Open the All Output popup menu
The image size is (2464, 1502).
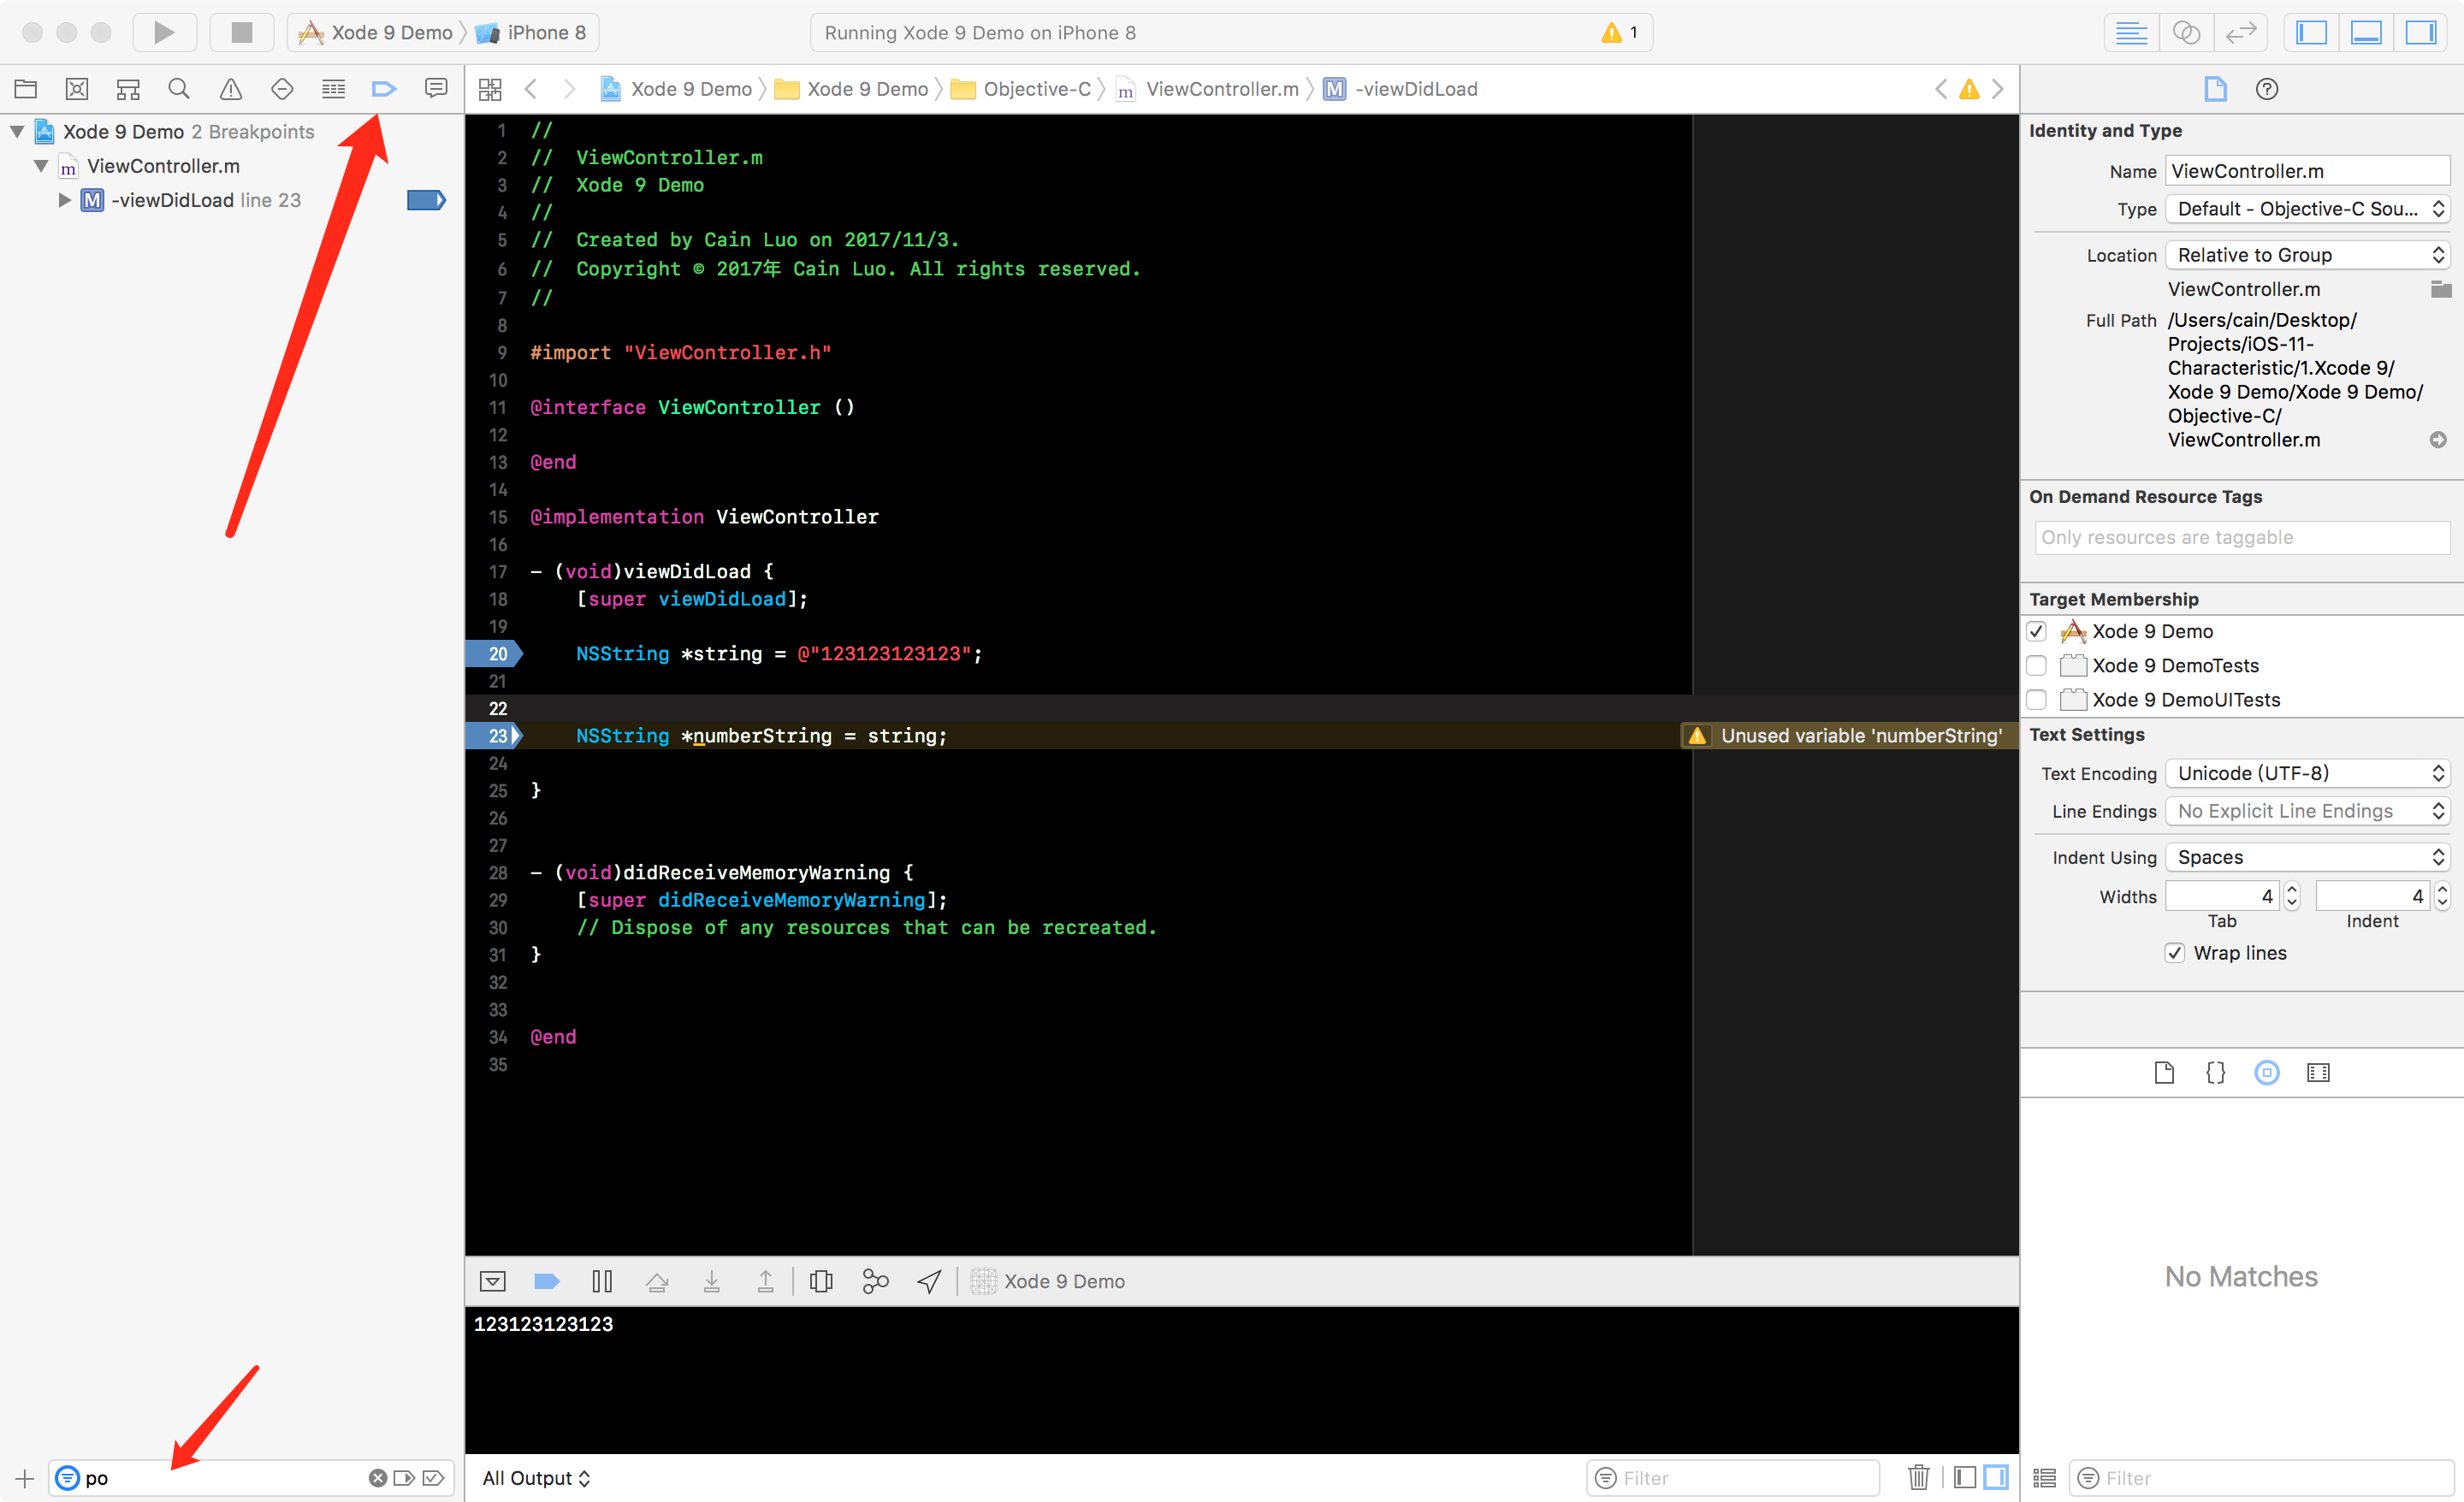[x=537, y=1478]
